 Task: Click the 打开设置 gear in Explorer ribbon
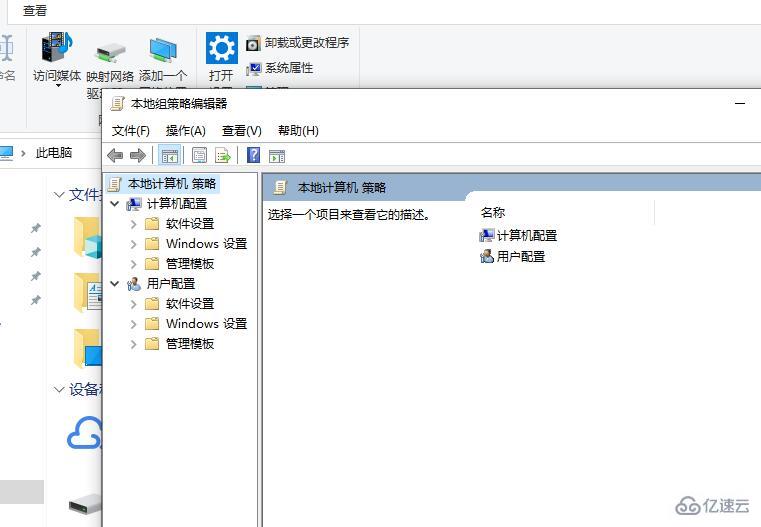pos(222,48)
